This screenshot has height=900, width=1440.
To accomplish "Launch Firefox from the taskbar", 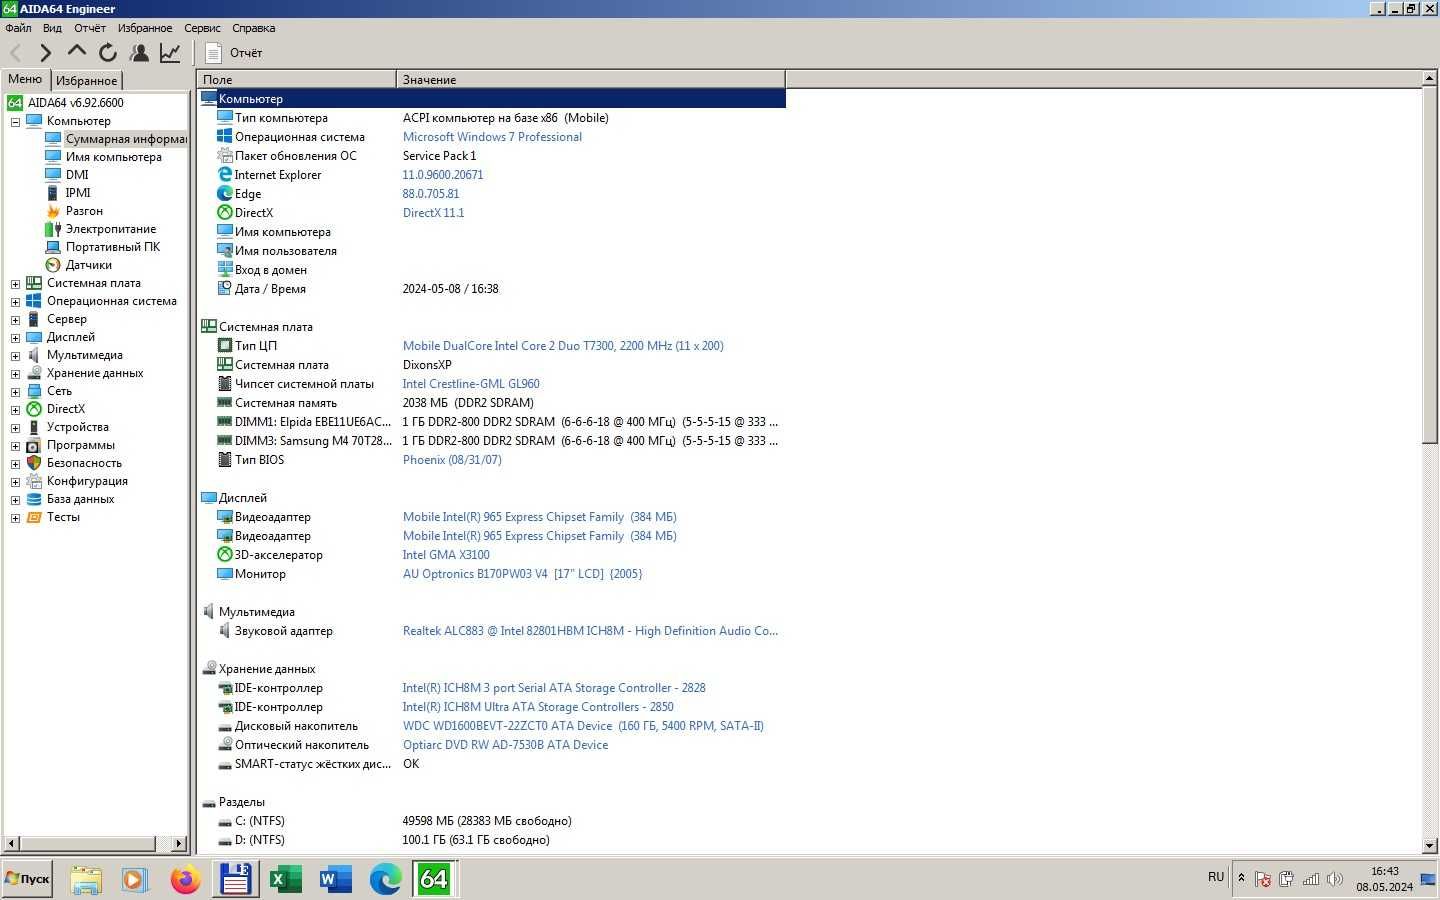I will coord(185,879).
